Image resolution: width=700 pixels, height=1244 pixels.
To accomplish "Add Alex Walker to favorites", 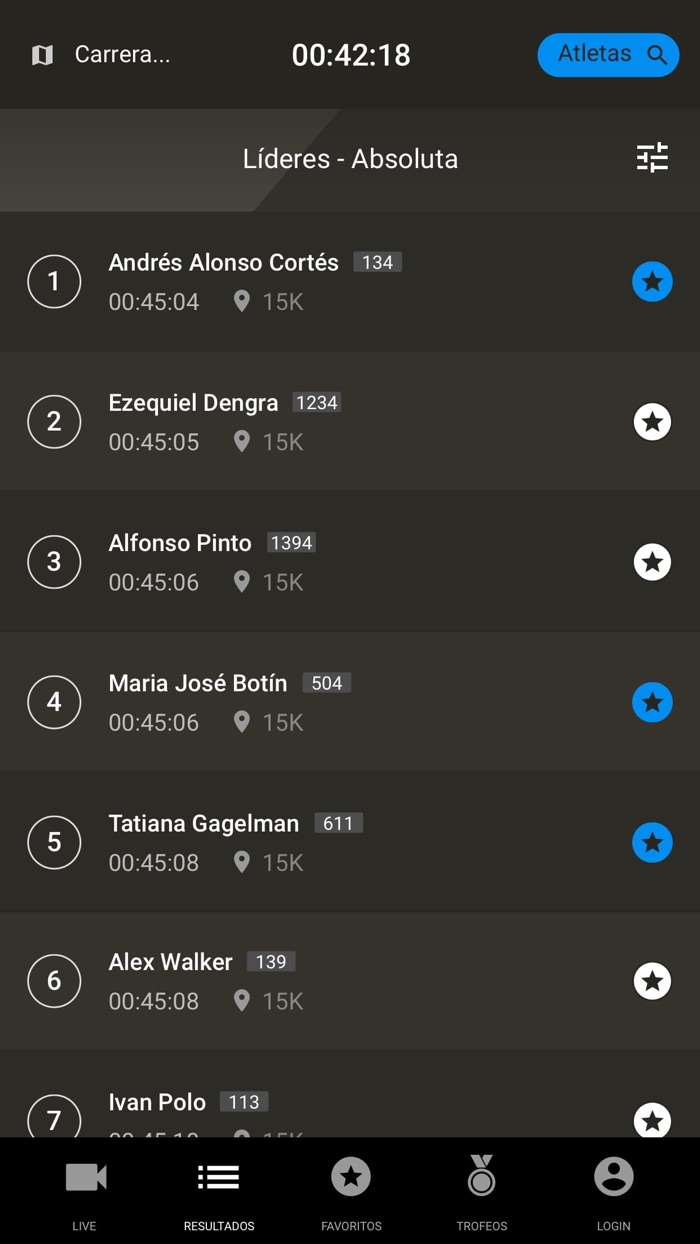I will [652, 981].
